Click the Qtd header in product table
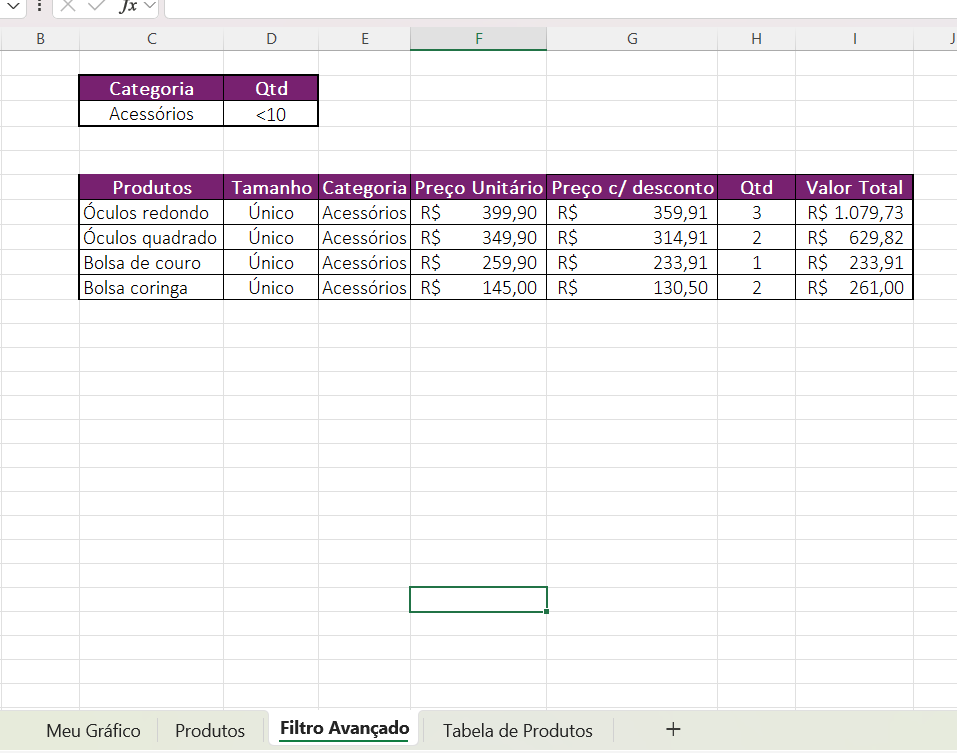This screenshot has height=753, width=957. (756, 187)
